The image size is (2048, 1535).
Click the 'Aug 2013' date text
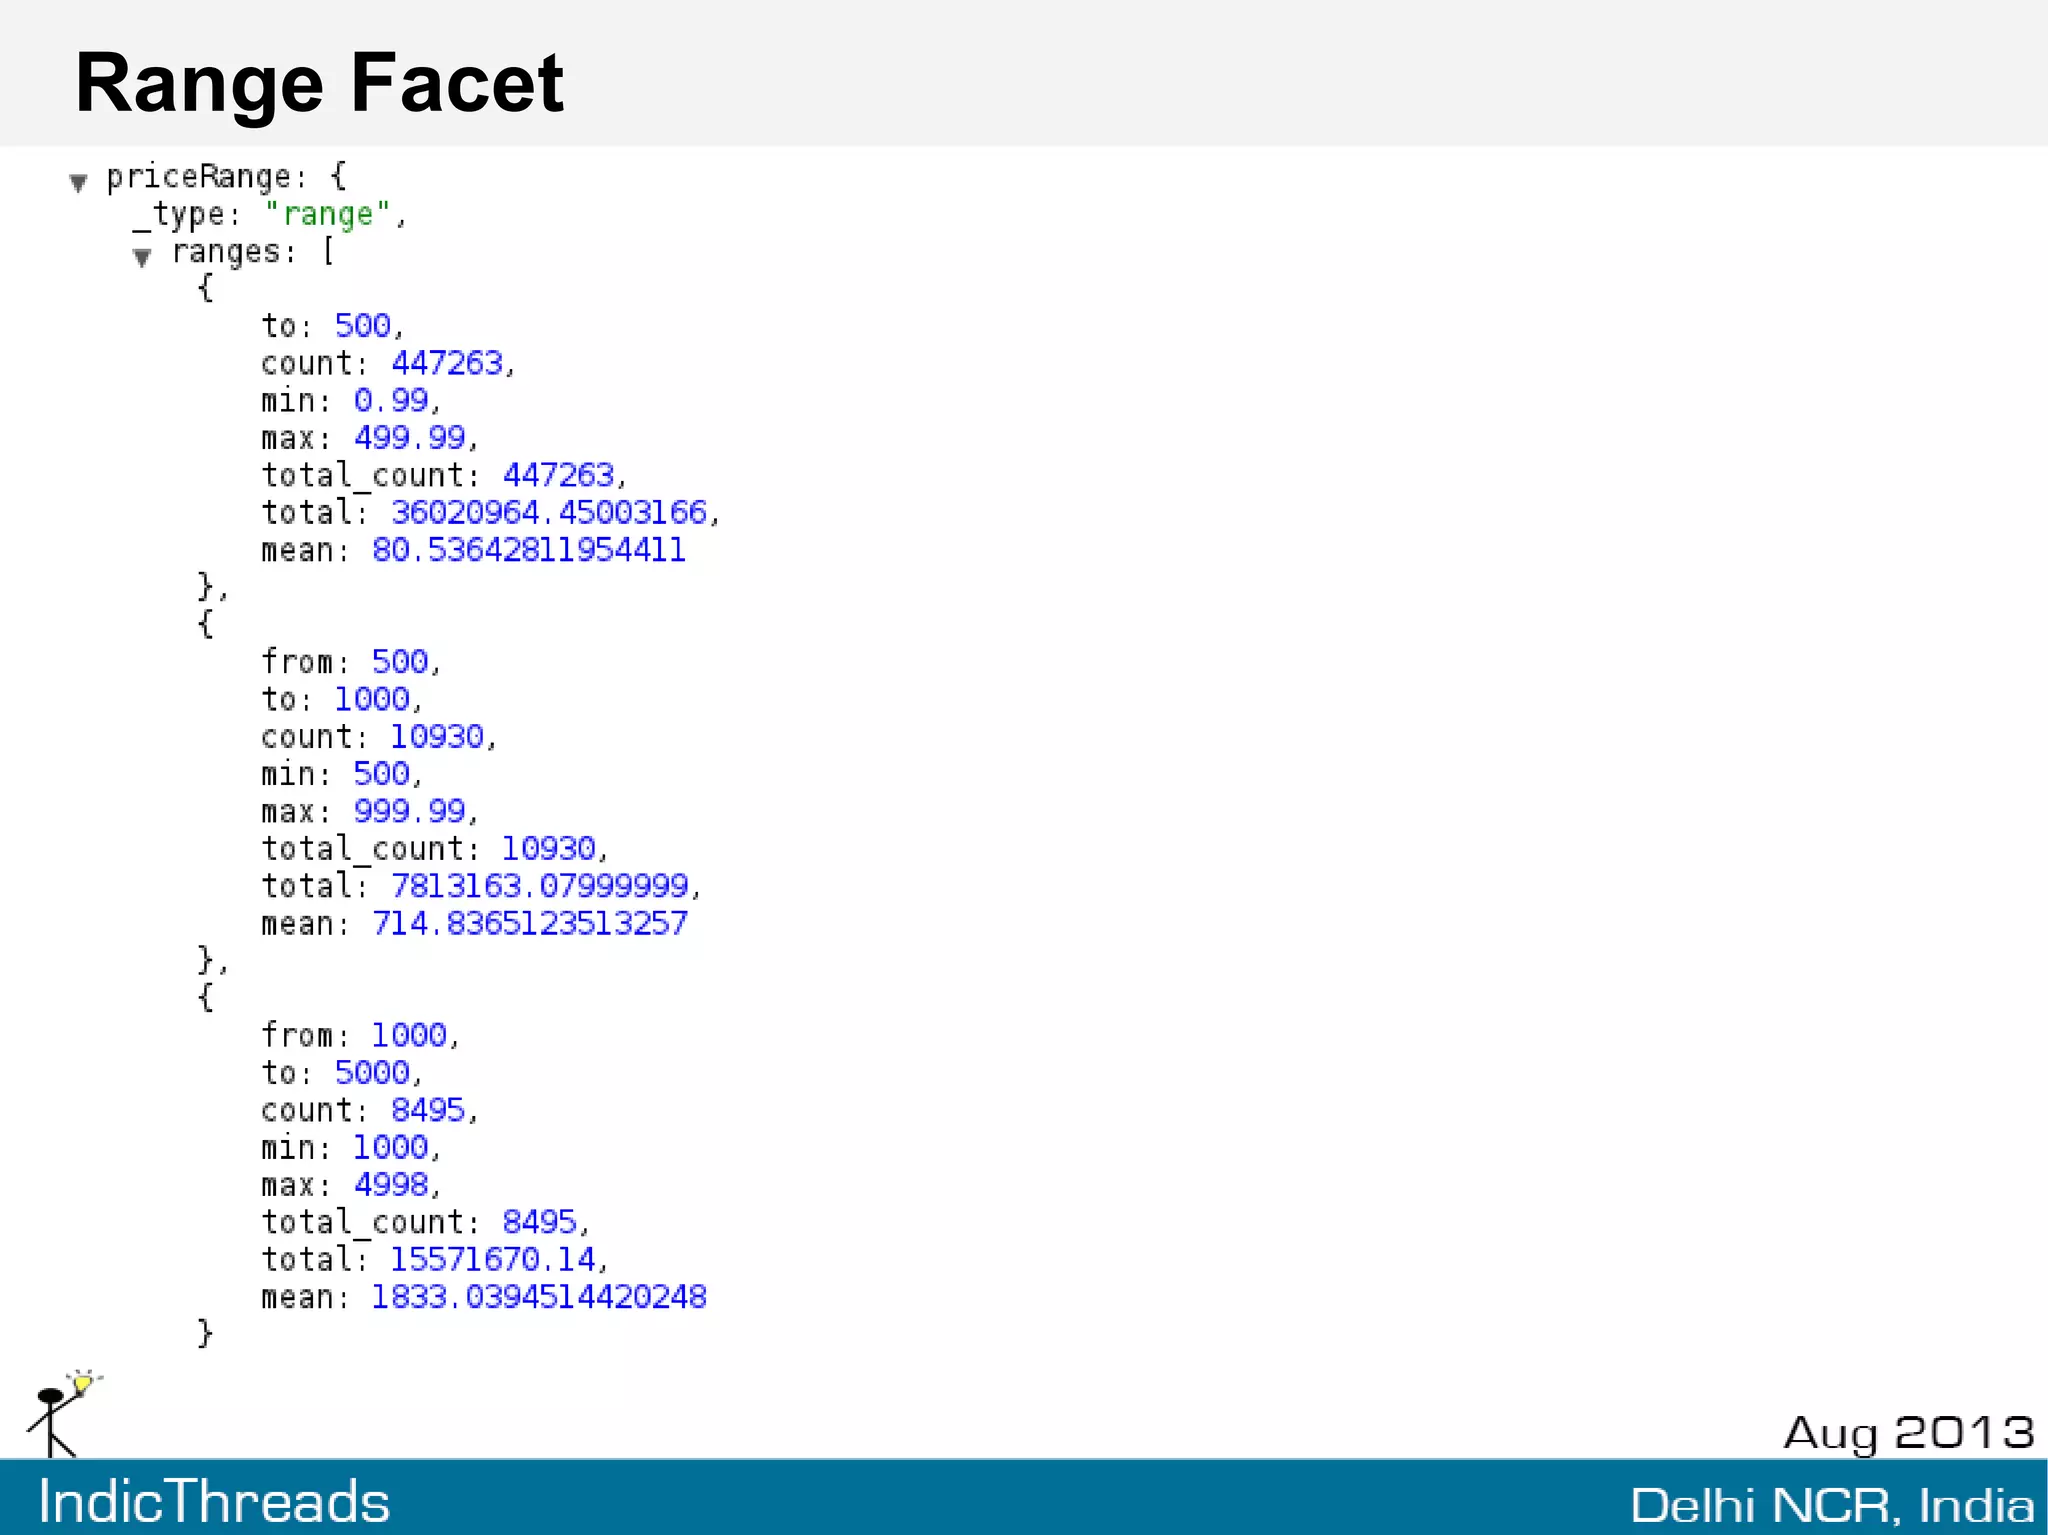point(1909,1434)
